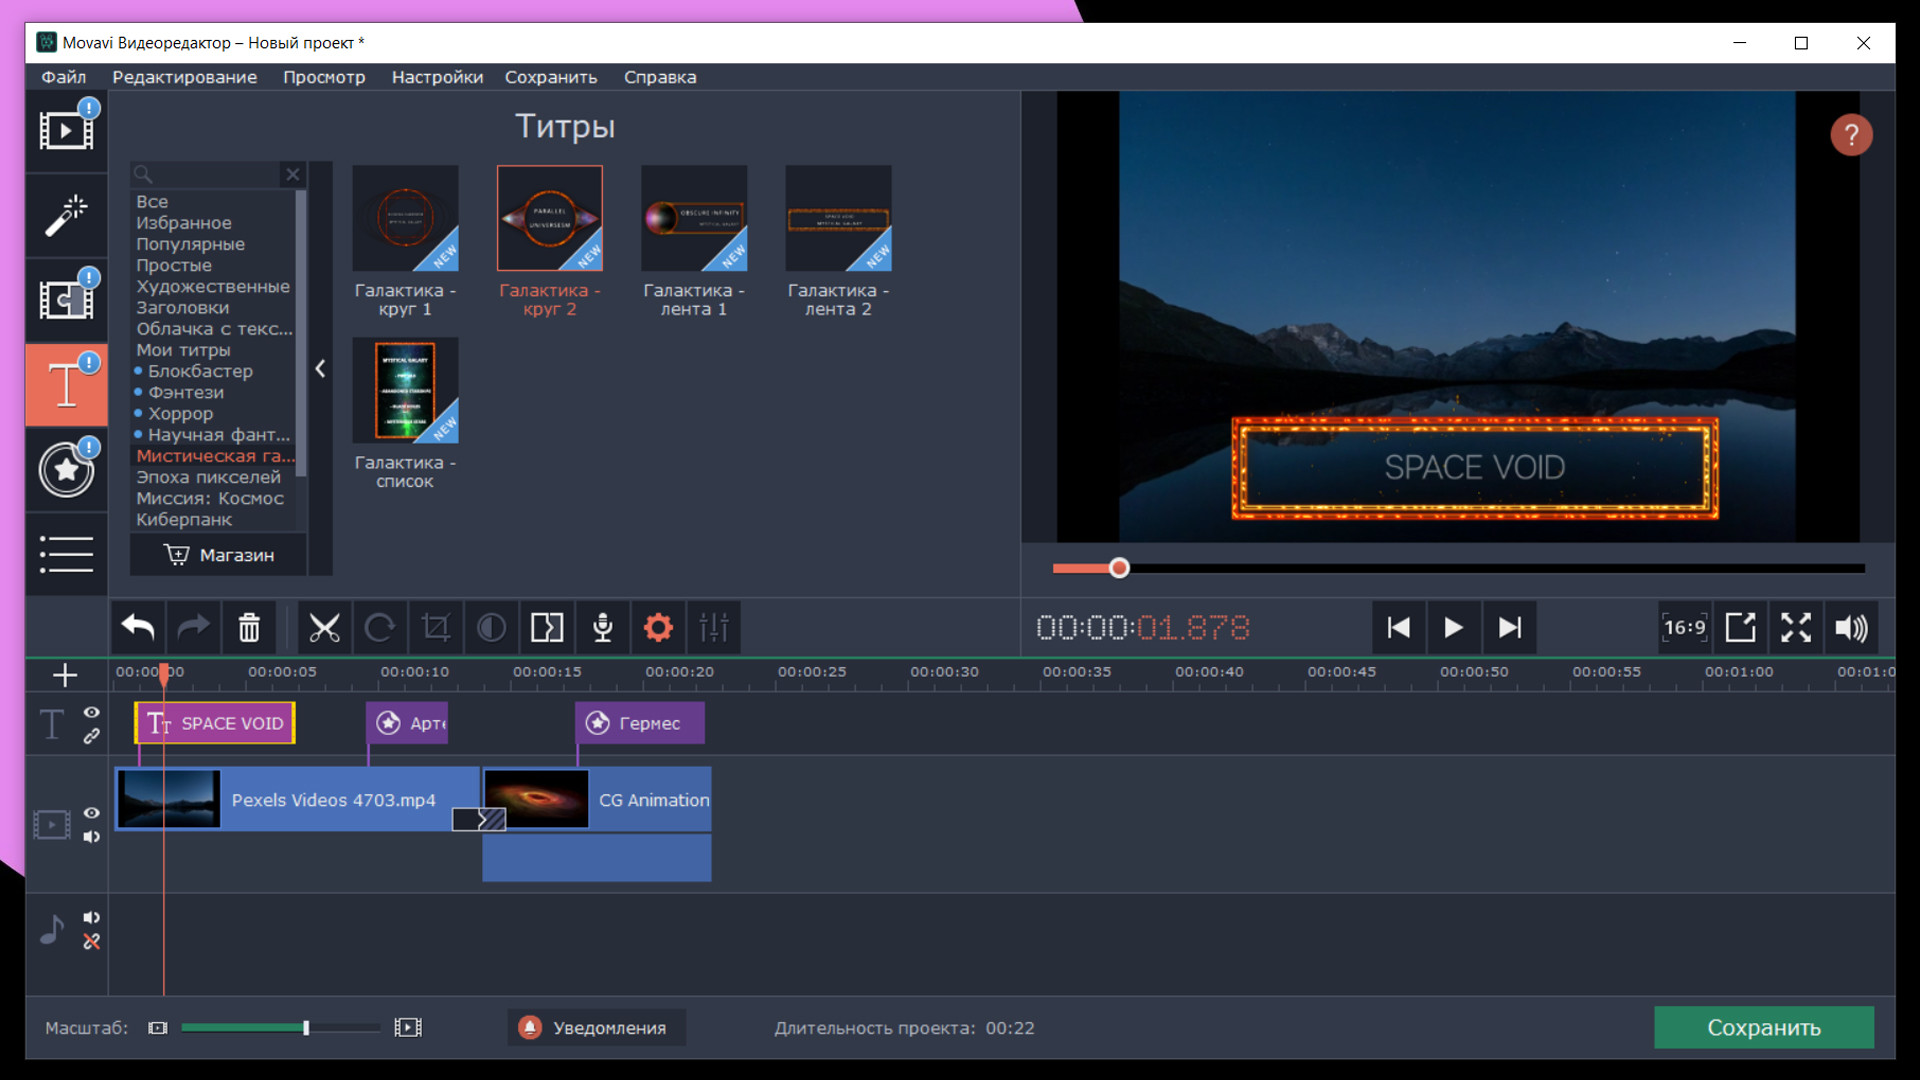1920x1080 pixels.
Task: Open the Transitions tab in sidebar
Action: (66, 299)
